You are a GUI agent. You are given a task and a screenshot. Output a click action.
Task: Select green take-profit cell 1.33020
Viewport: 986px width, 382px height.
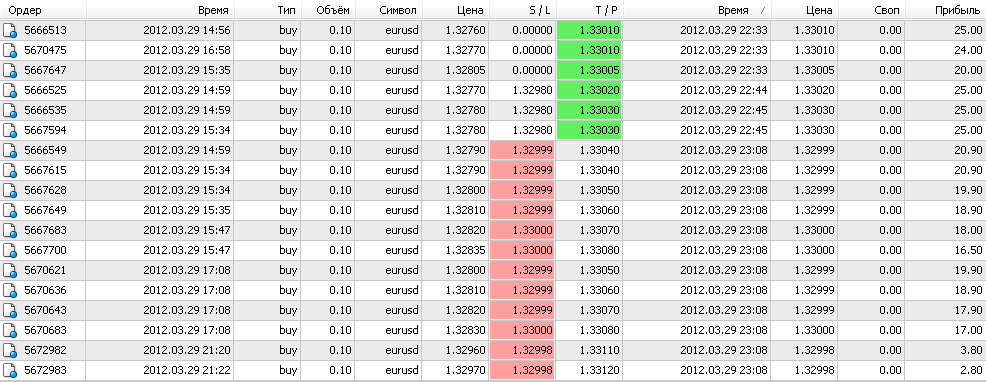589,91
